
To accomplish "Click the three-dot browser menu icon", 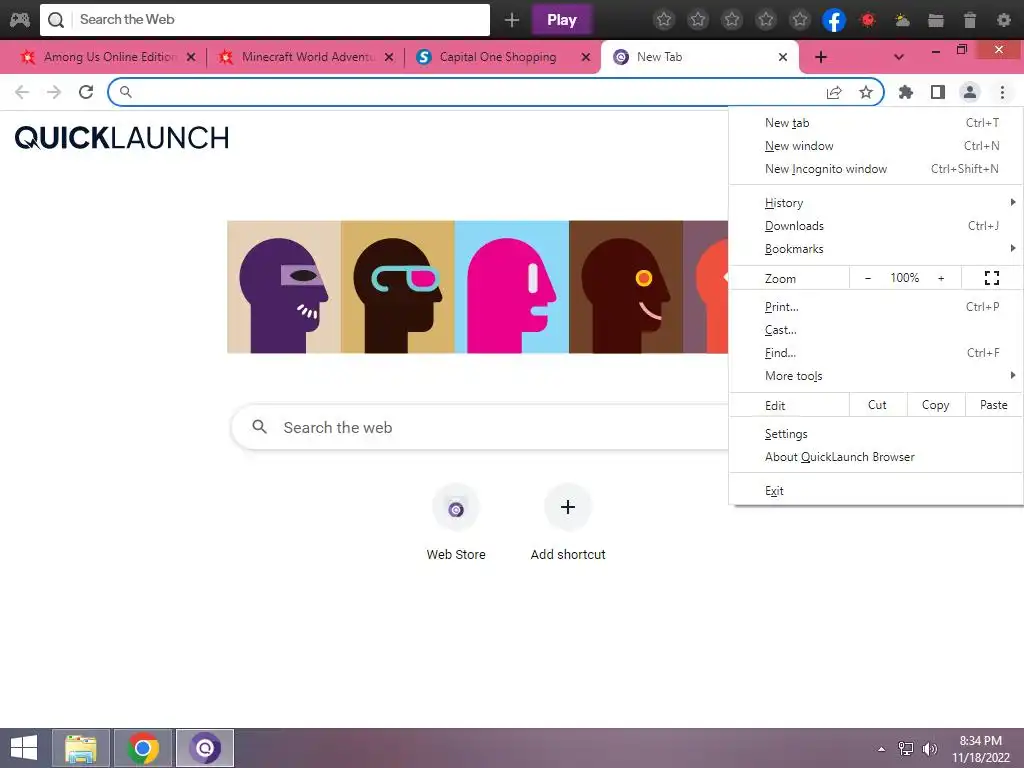I will tap(1002, 92).
